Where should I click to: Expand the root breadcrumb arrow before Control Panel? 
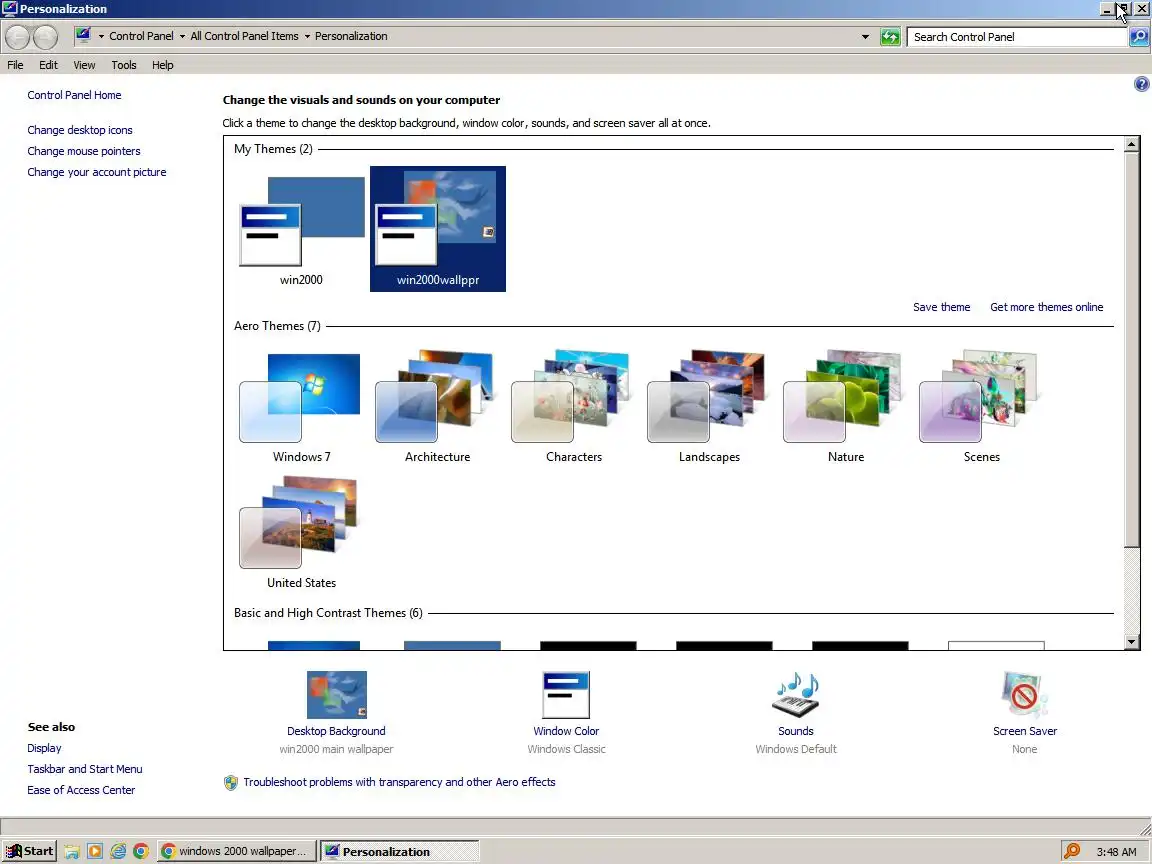point(101,36)
